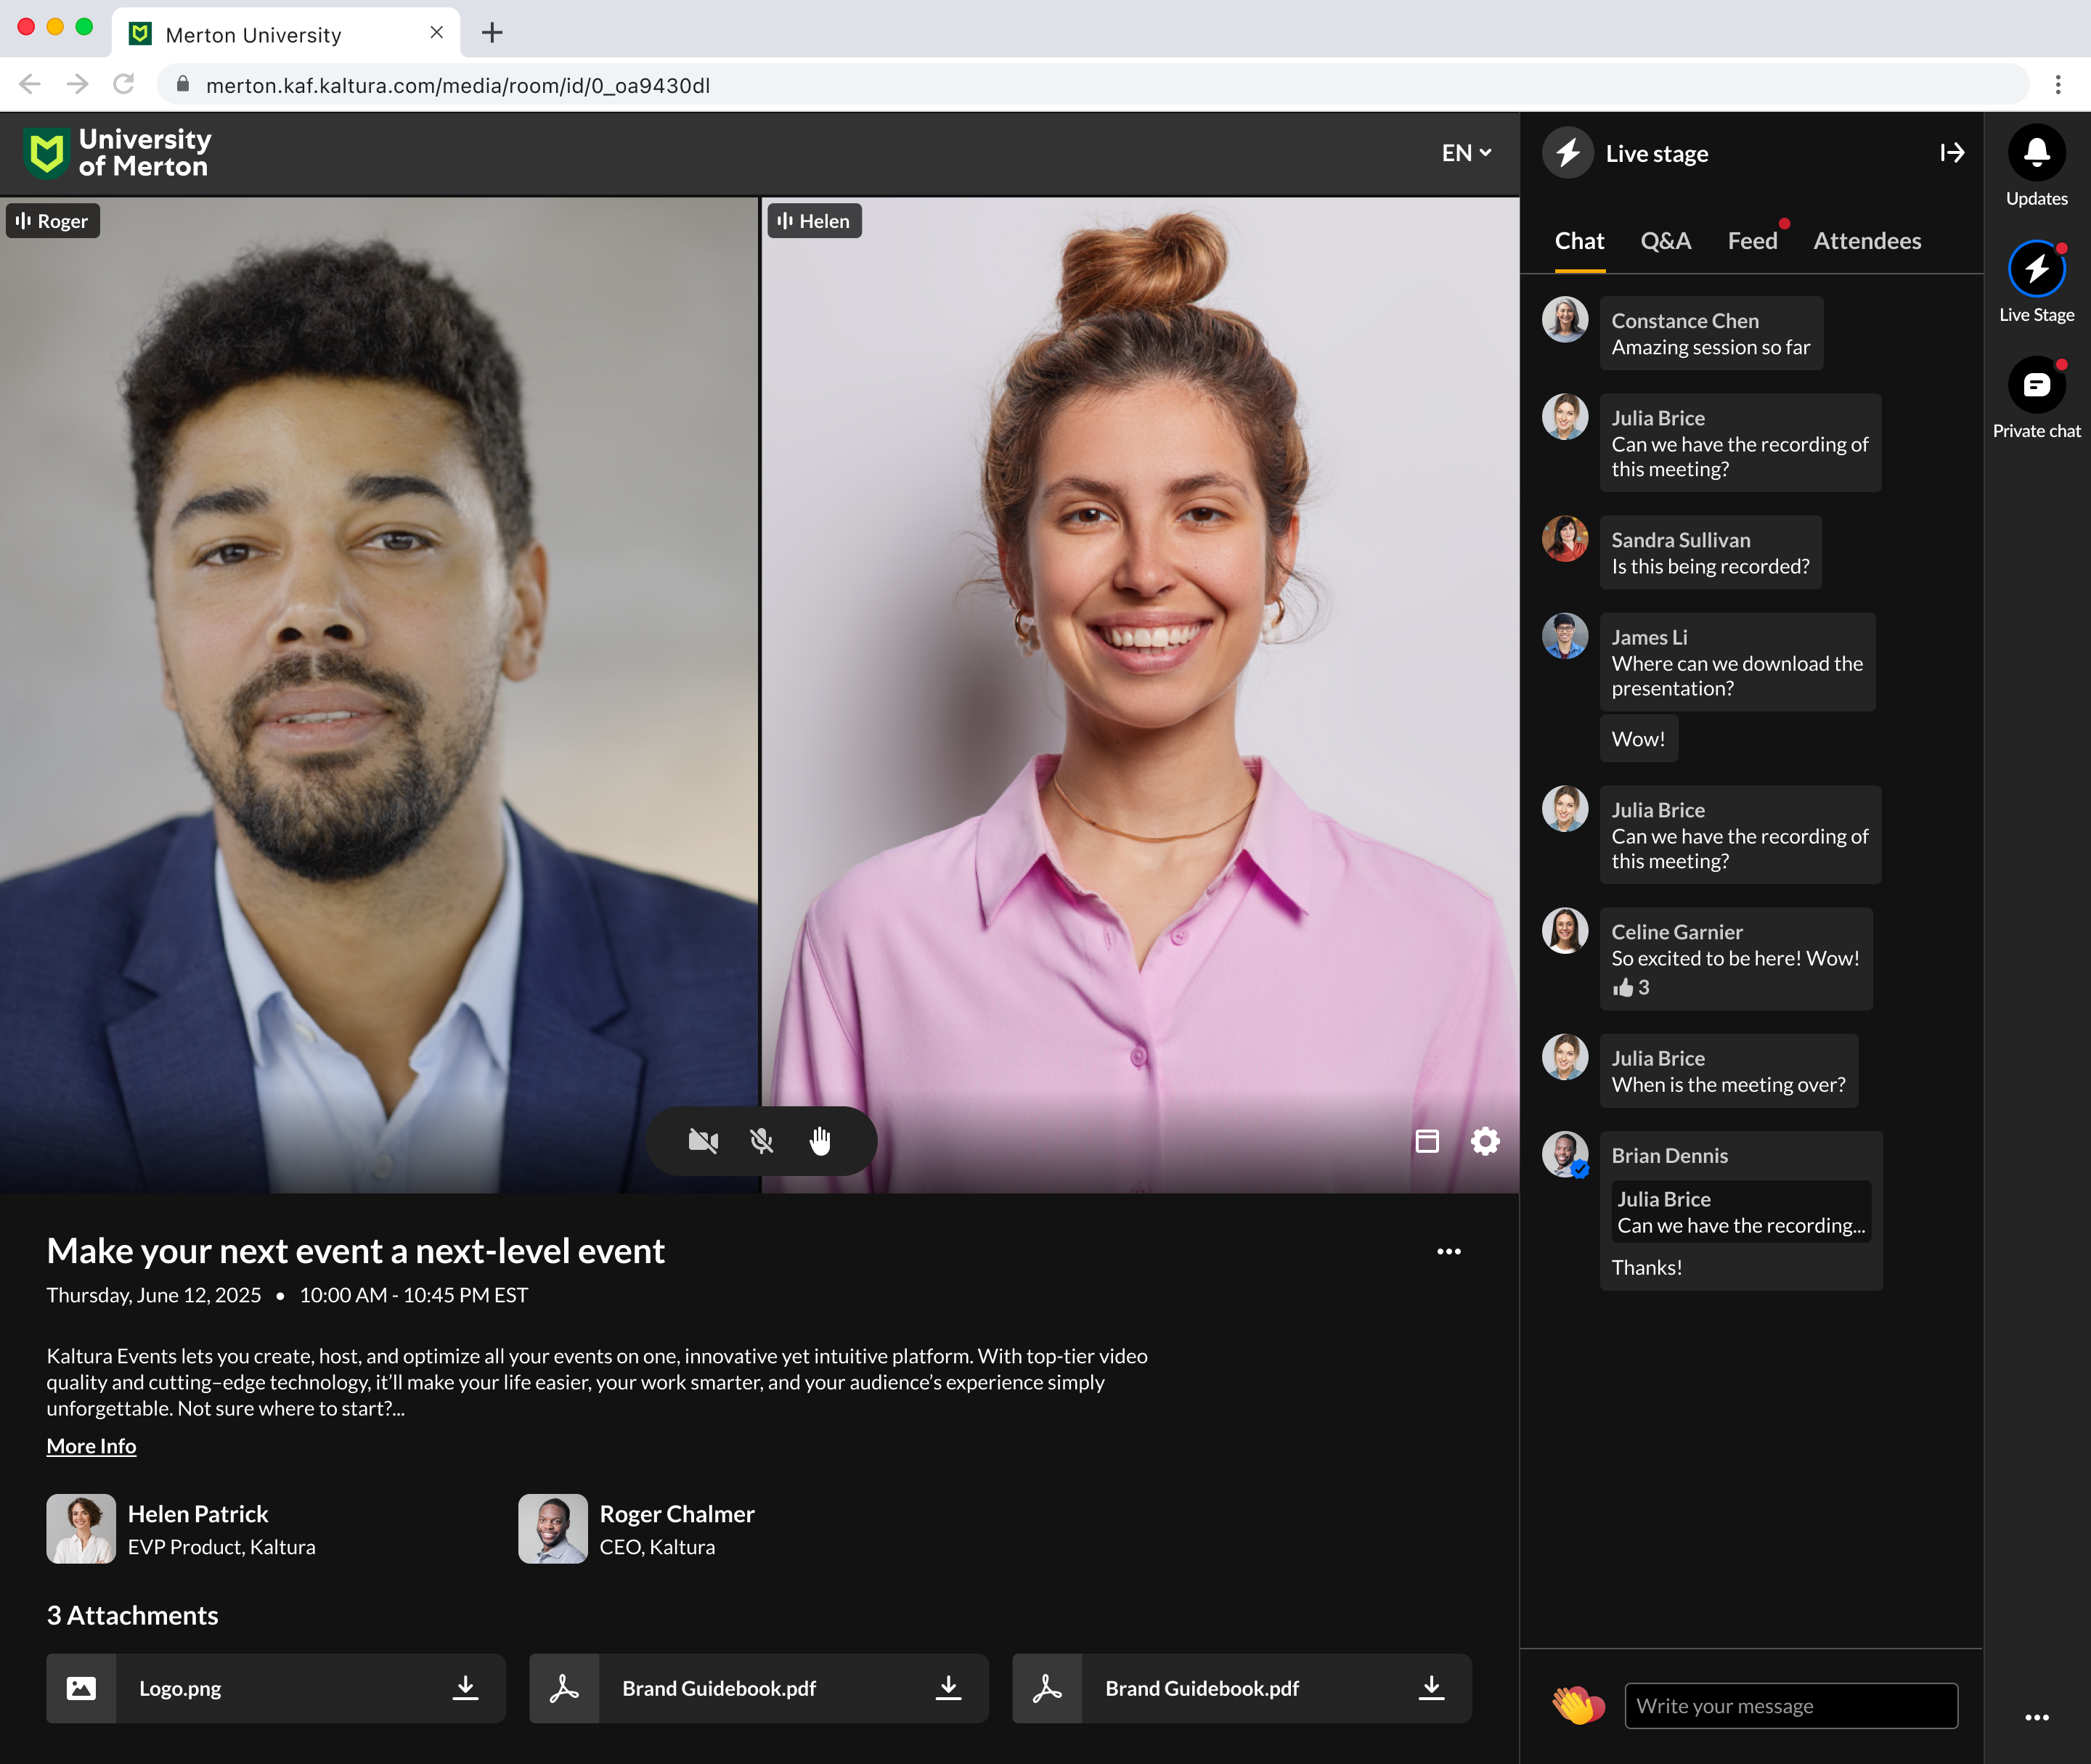Open the event options three-dot menu
This screenshot has width=2091, height=1764.
(1448, 1251)
